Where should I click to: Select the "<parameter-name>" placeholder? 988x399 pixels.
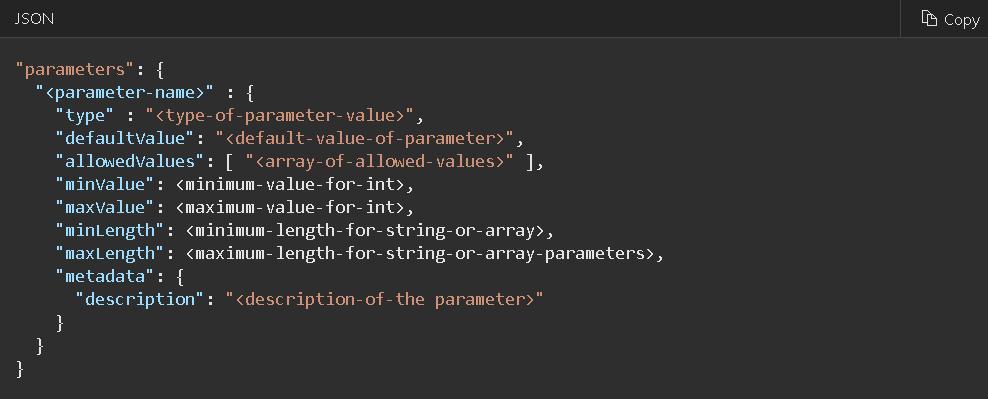[x=125, y=93]
